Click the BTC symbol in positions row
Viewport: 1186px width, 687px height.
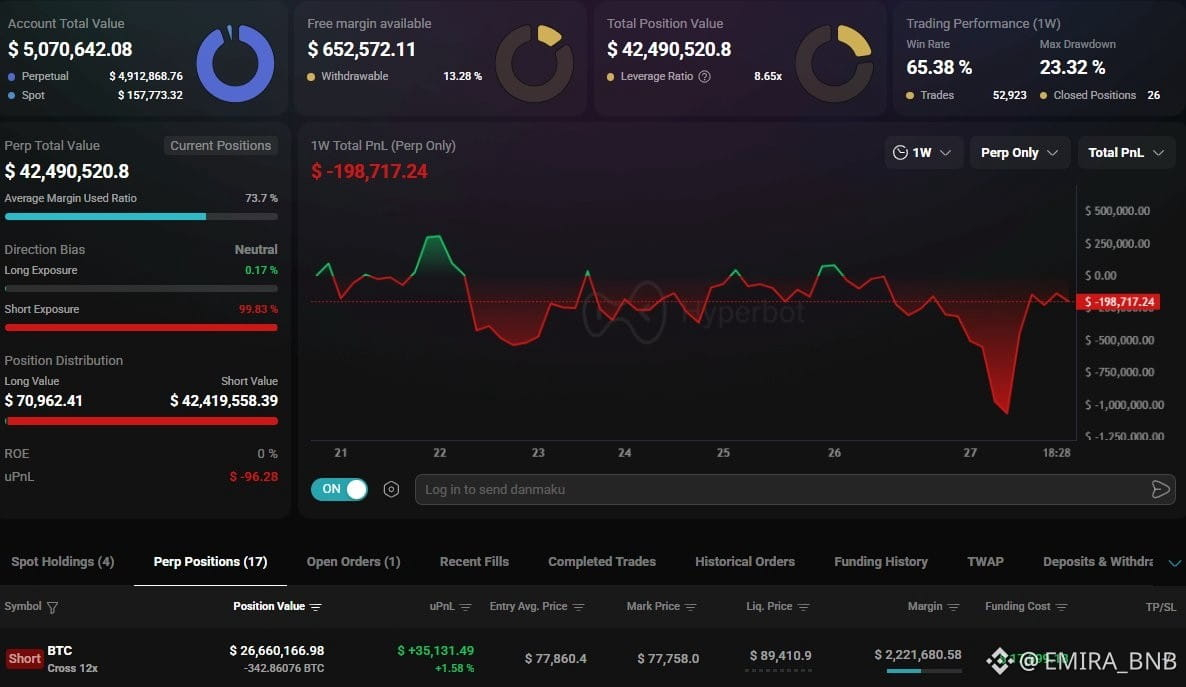[x=60, y=651]
